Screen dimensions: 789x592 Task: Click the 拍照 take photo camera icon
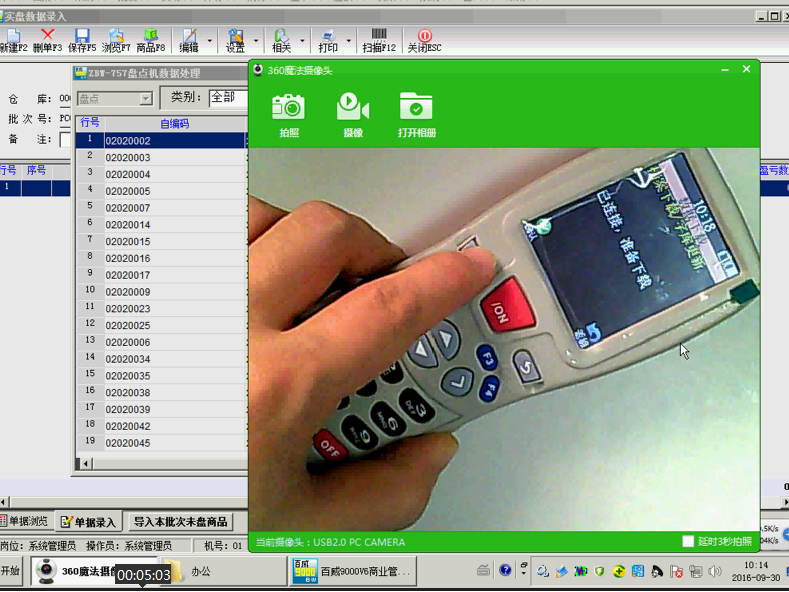[x=288, y=107]
